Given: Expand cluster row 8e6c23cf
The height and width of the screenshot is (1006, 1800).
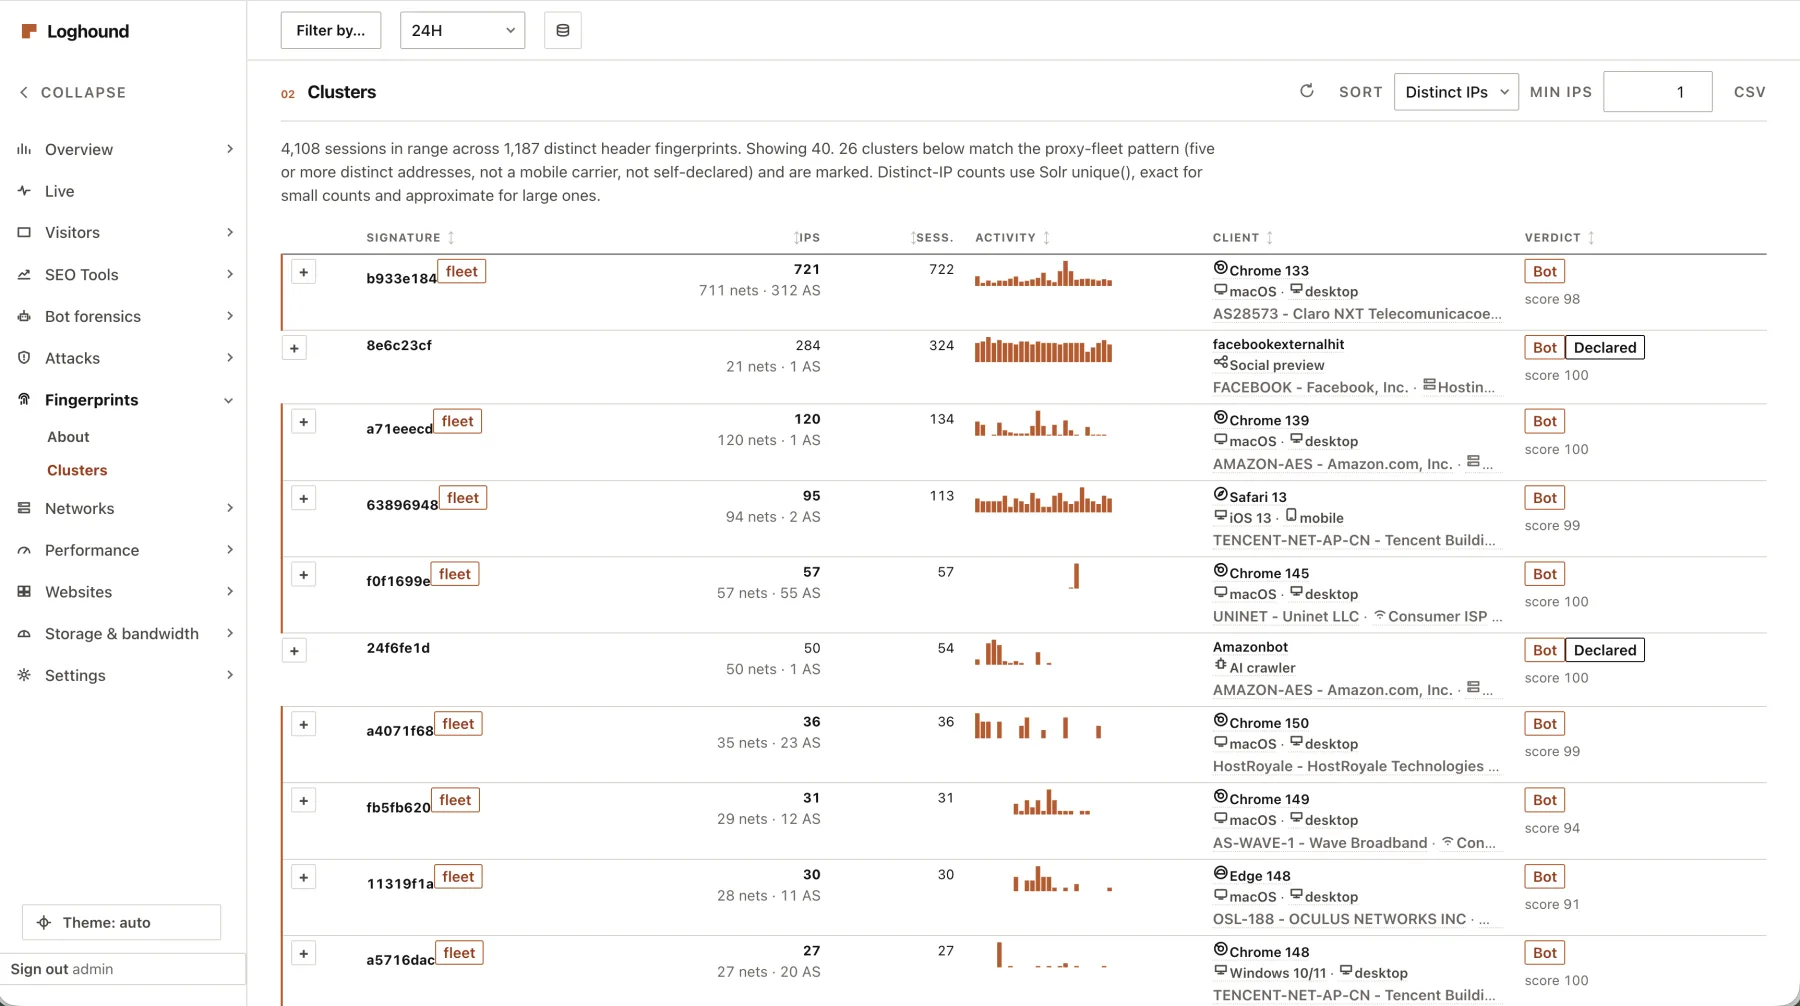Looking at the screenshot, I should (294, 348).
